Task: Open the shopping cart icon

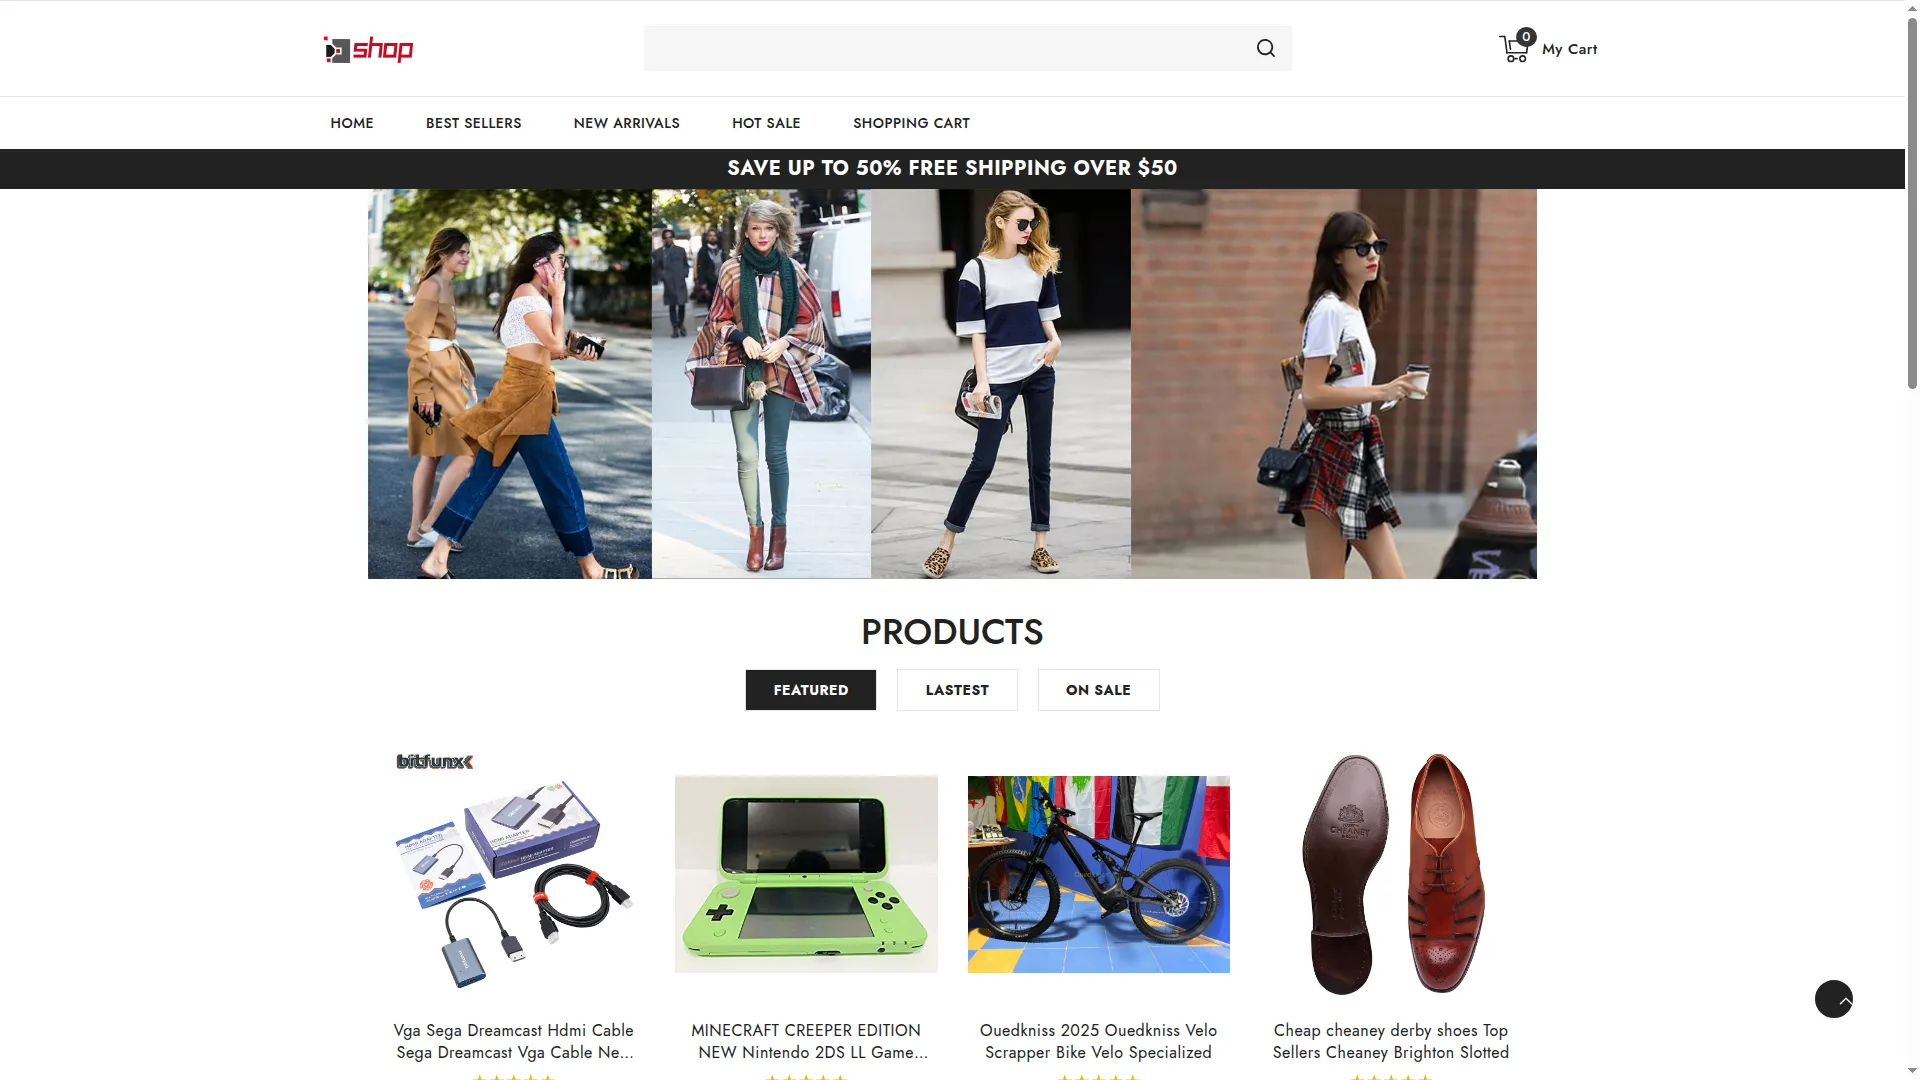Action: click(1515, 47)
